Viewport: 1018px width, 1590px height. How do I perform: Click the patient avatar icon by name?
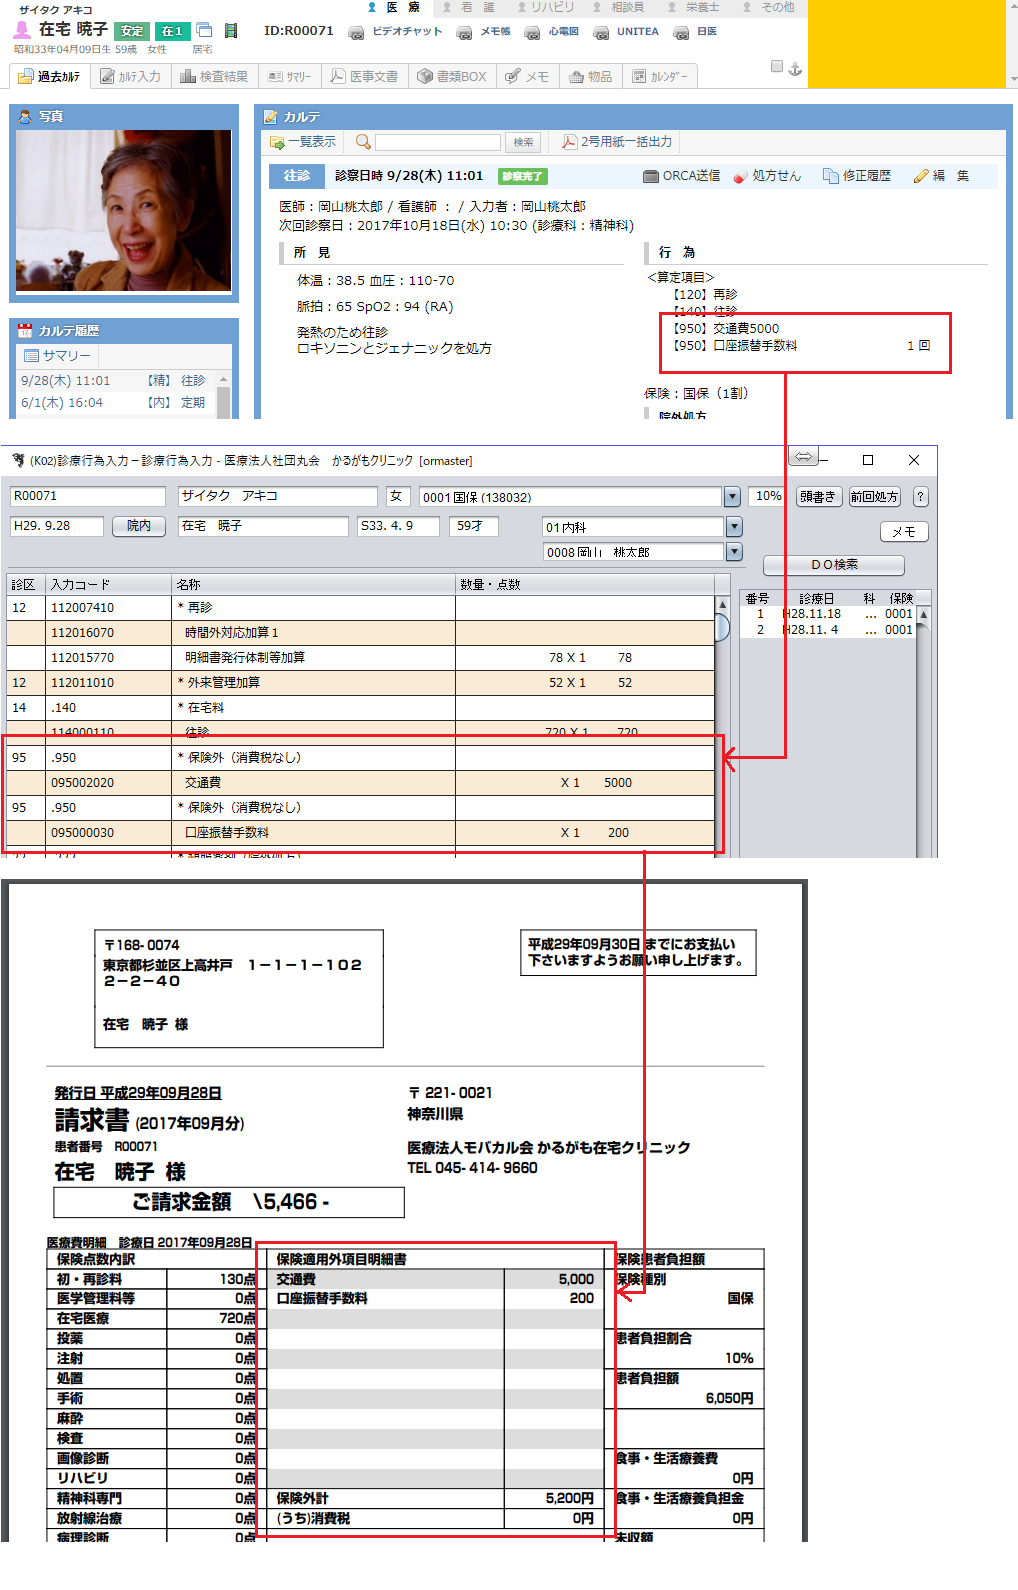tap(22, 30)
